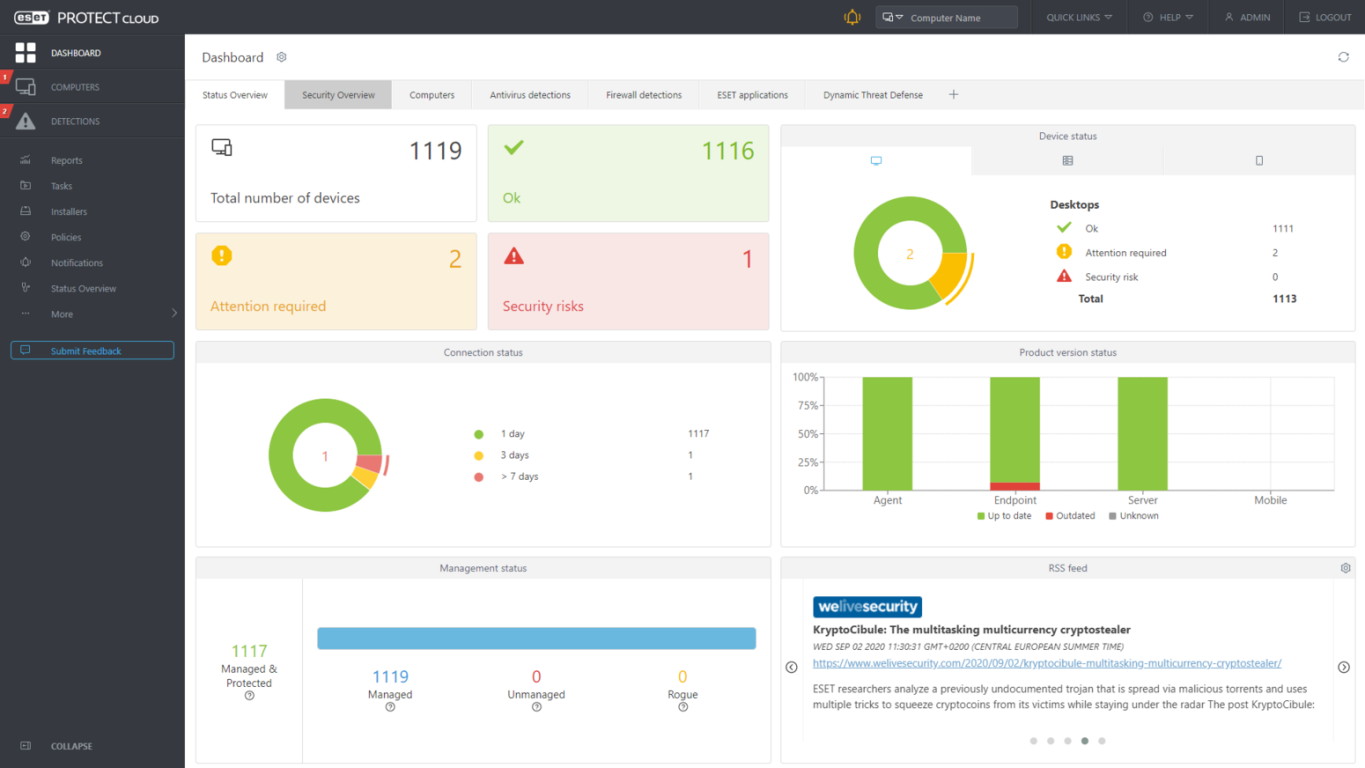Open dashboard settings gear icon
This screenshot has height=768, width=1365.
pyautogui.click(x=281, y=58)
